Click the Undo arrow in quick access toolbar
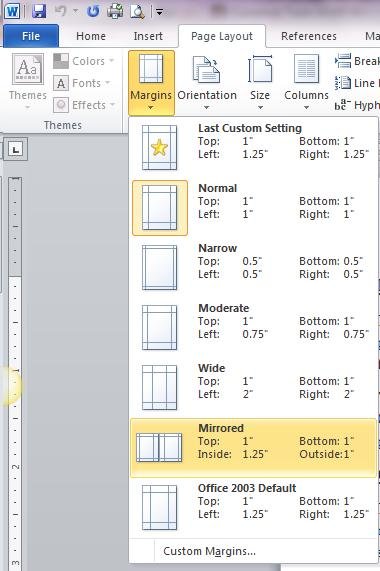This screenshot has width=380, height=571. [x=60, y=11]
